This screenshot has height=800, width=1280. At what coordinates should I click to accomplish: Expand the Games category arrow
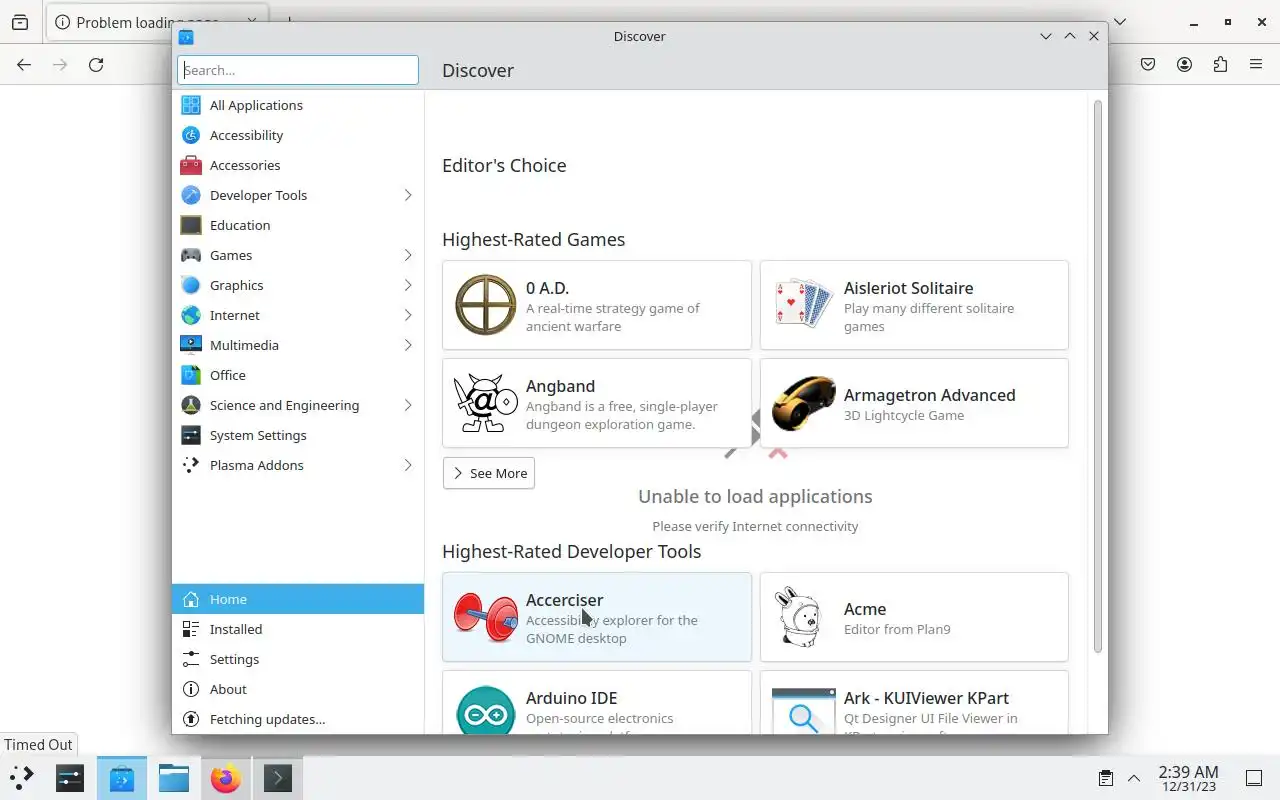pyautogui.click(x=408, y=255)
